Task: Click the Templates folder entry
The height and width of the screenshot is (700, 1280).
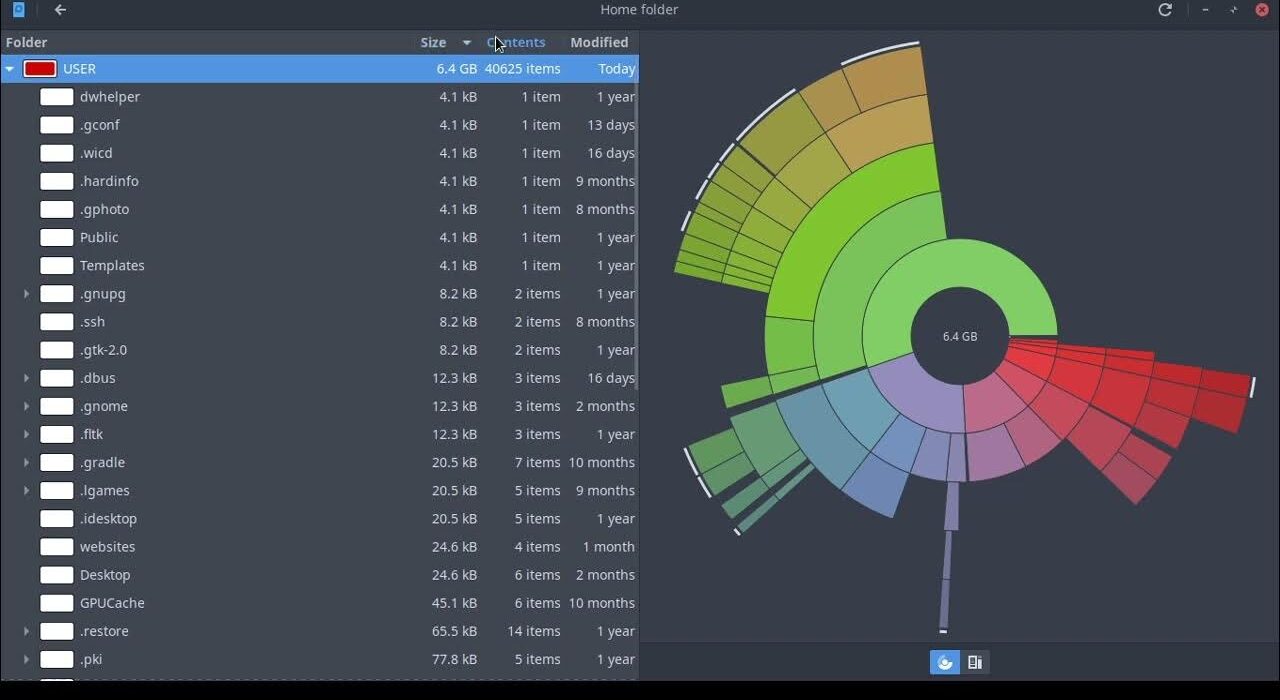Action: [112, 266]
